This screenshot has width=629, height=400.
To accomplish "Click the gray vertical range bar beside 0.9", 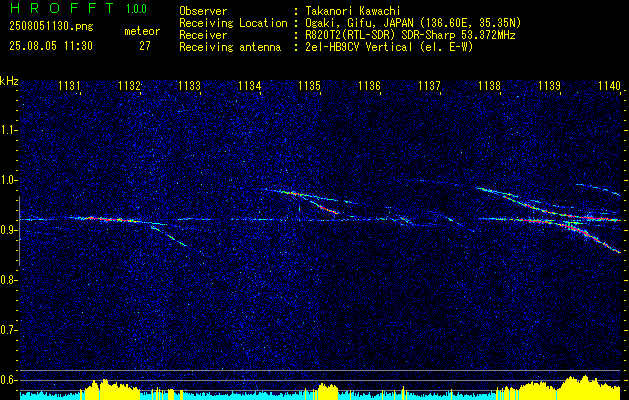I will coord(19,231).
